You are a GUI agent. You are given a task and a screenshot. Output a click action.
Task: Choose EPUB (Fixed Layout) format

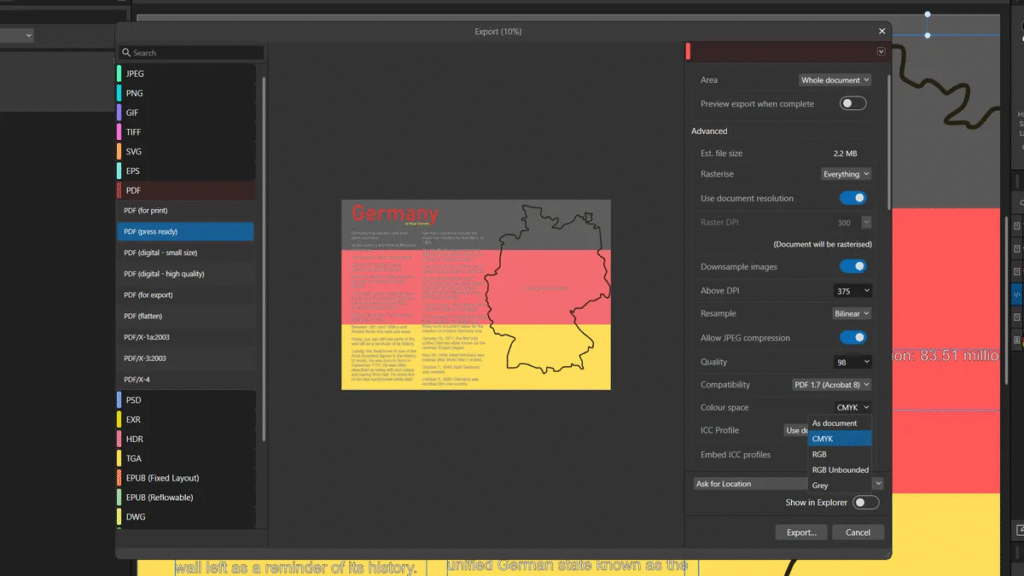coord(162,478)
